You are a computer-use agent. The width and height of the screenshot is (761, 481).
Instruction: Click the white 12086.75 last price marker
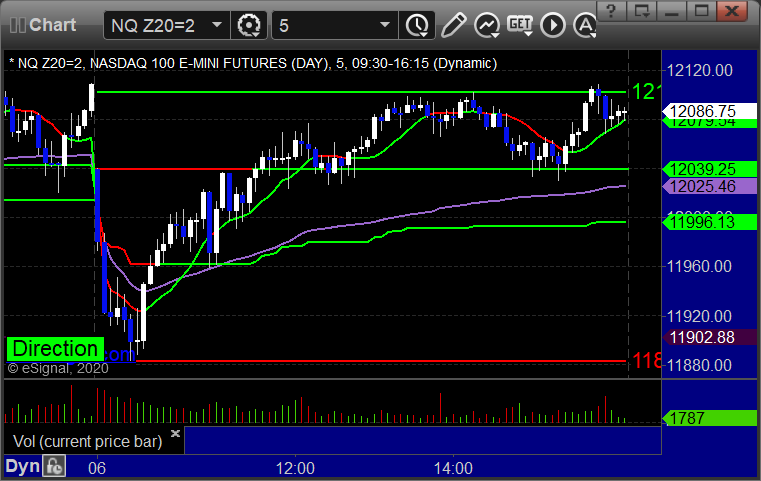[x=709, y=111]
